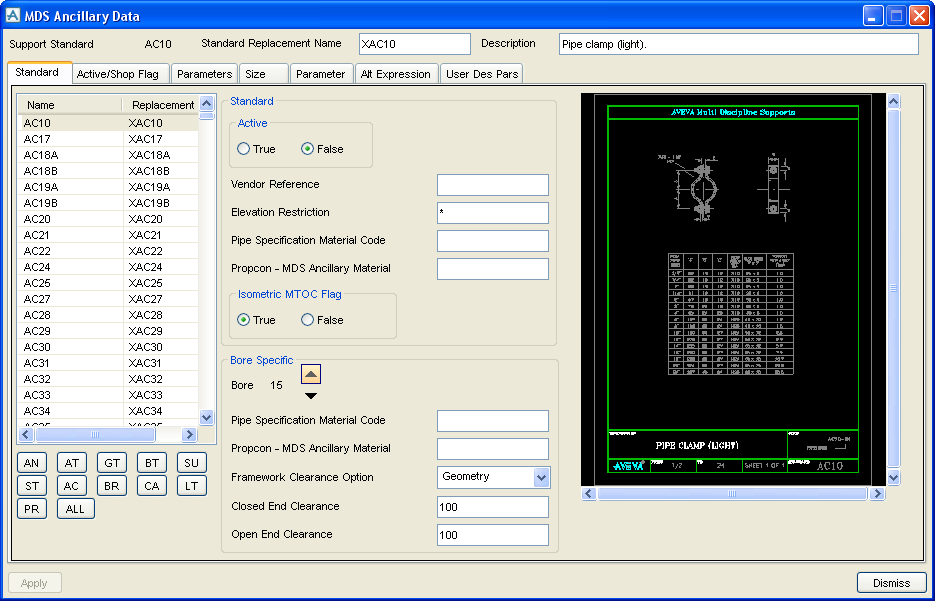Switch to the Size tab
Image resolution: width=935 pixels, height=601 pixels.
pyautogui.click(x=264, y=74)
